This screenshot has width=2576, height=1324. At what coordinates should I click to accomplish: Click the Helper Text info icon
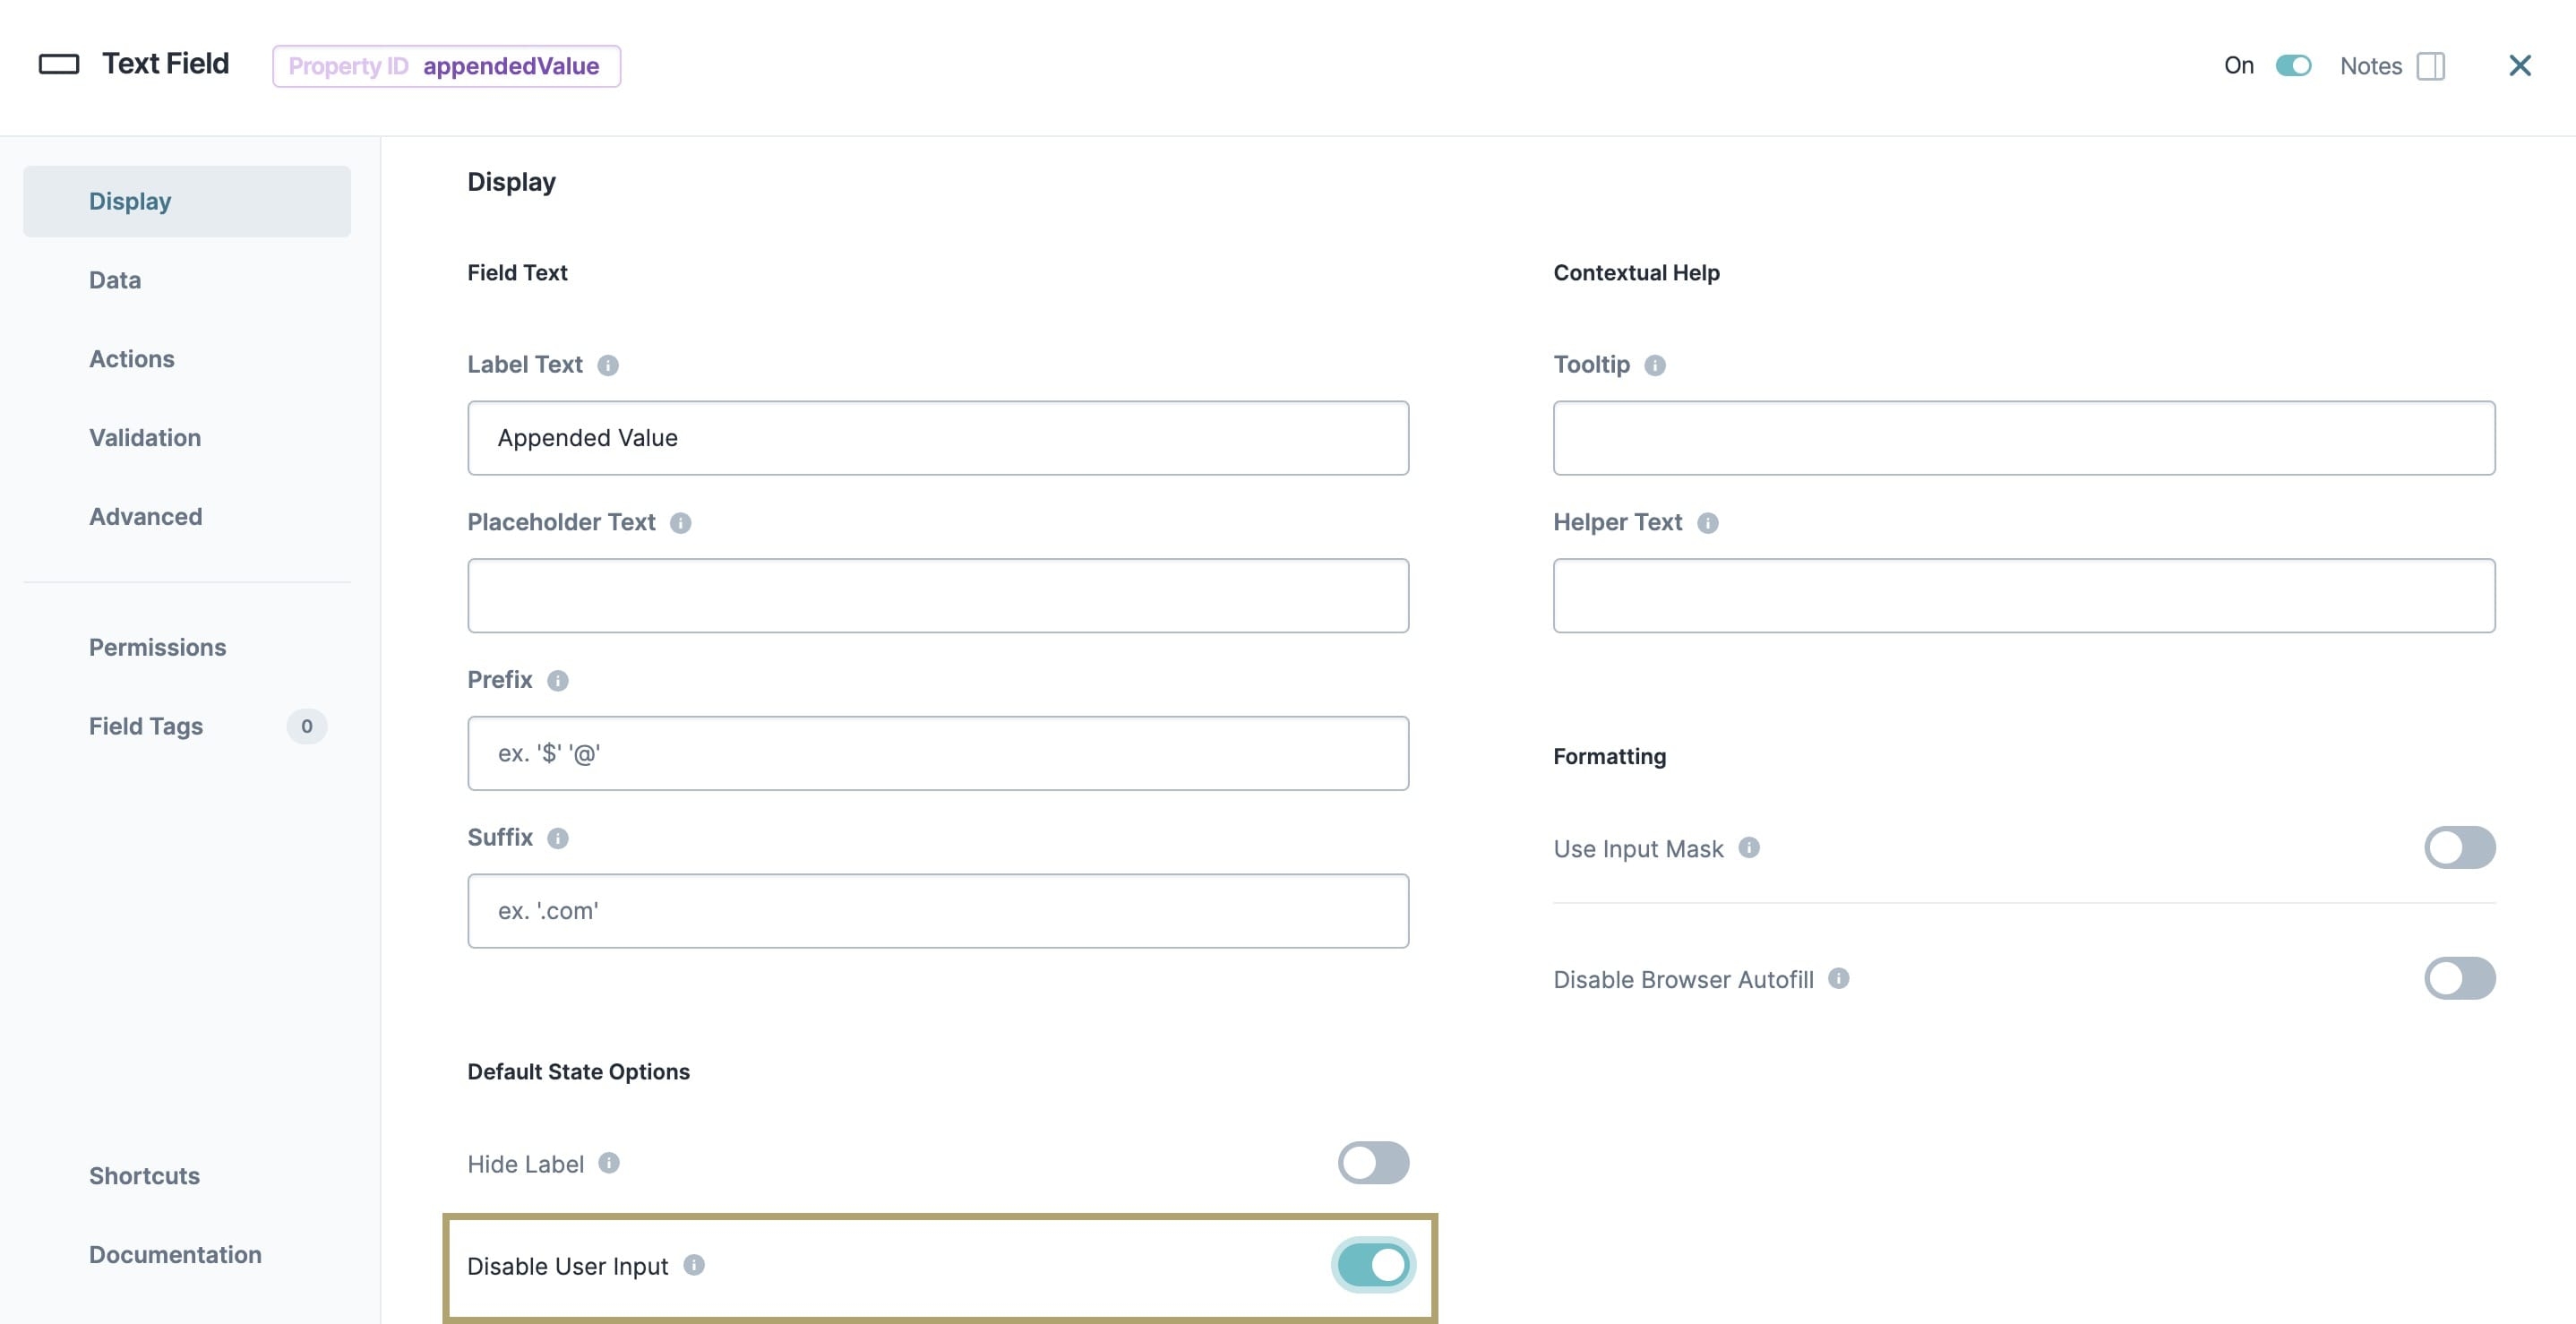point(1708,523)
